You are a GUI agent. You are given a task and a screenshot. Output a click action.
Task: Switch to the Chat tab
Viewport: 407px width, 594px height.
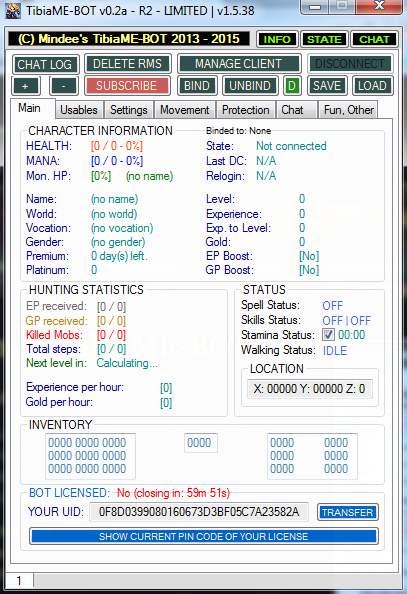[296, 110]
